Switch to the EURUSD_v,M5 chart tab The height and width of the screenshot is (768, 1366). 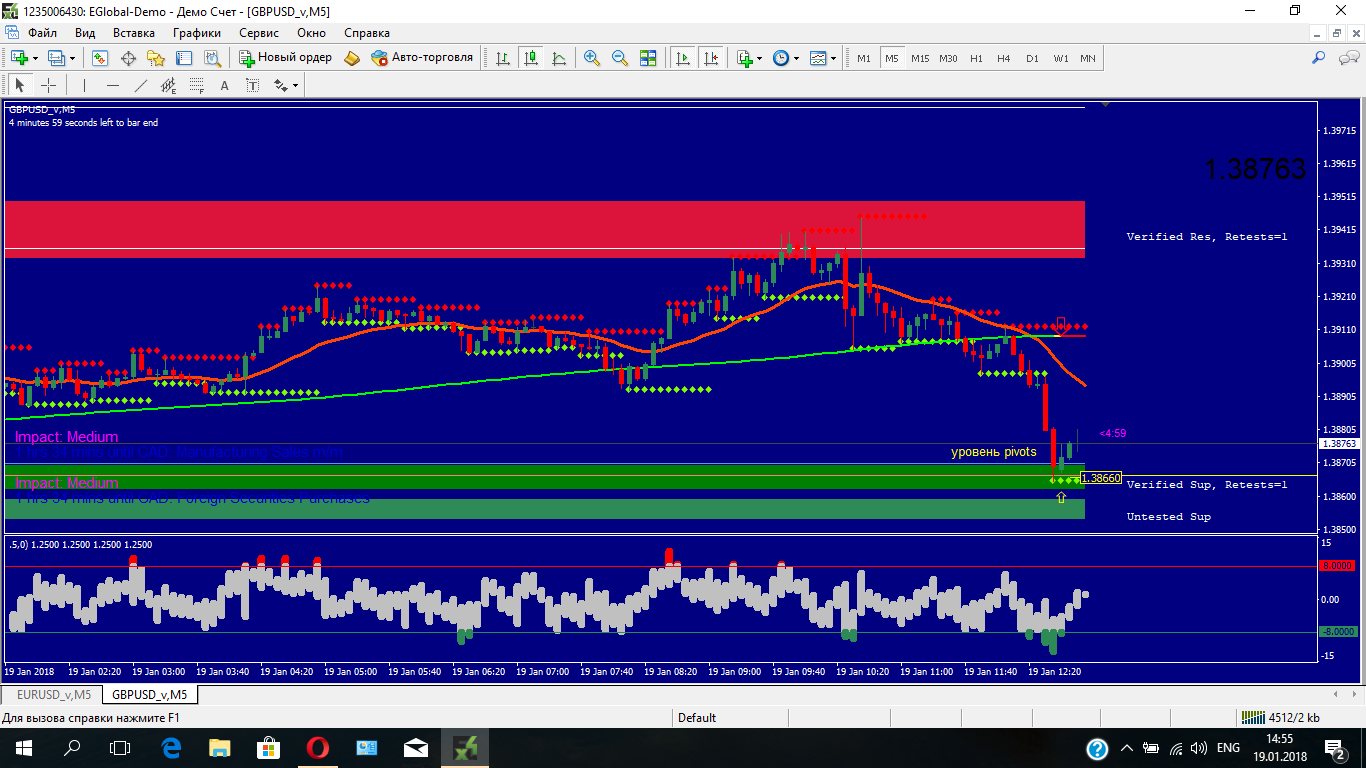(x=54, y=694)
